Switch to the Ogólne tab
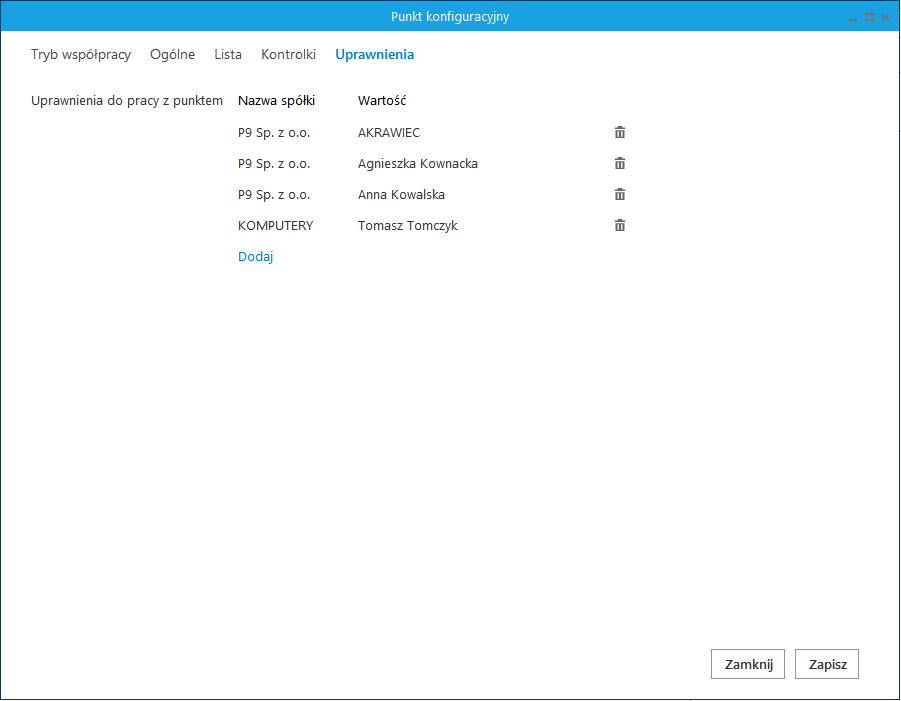The width and height of the screenshot is (901, 701). [x=172, y=55]
